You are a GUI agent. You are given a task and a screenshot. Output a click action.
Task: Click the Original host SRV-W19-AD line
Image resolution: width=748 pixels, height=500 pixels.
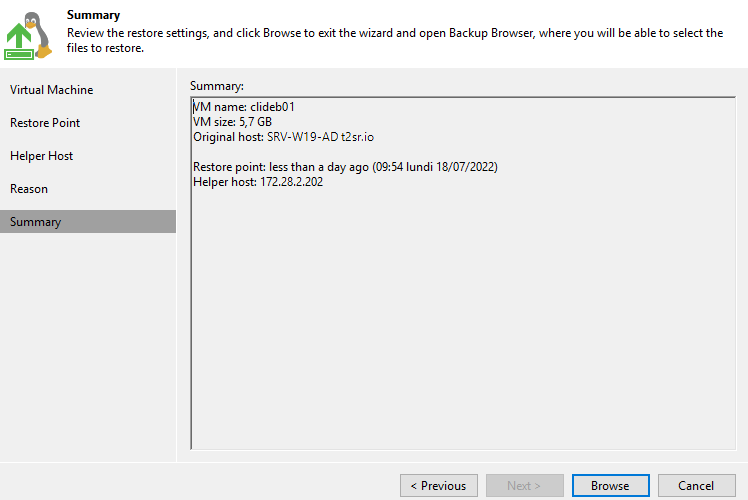[x=283, y=137]
